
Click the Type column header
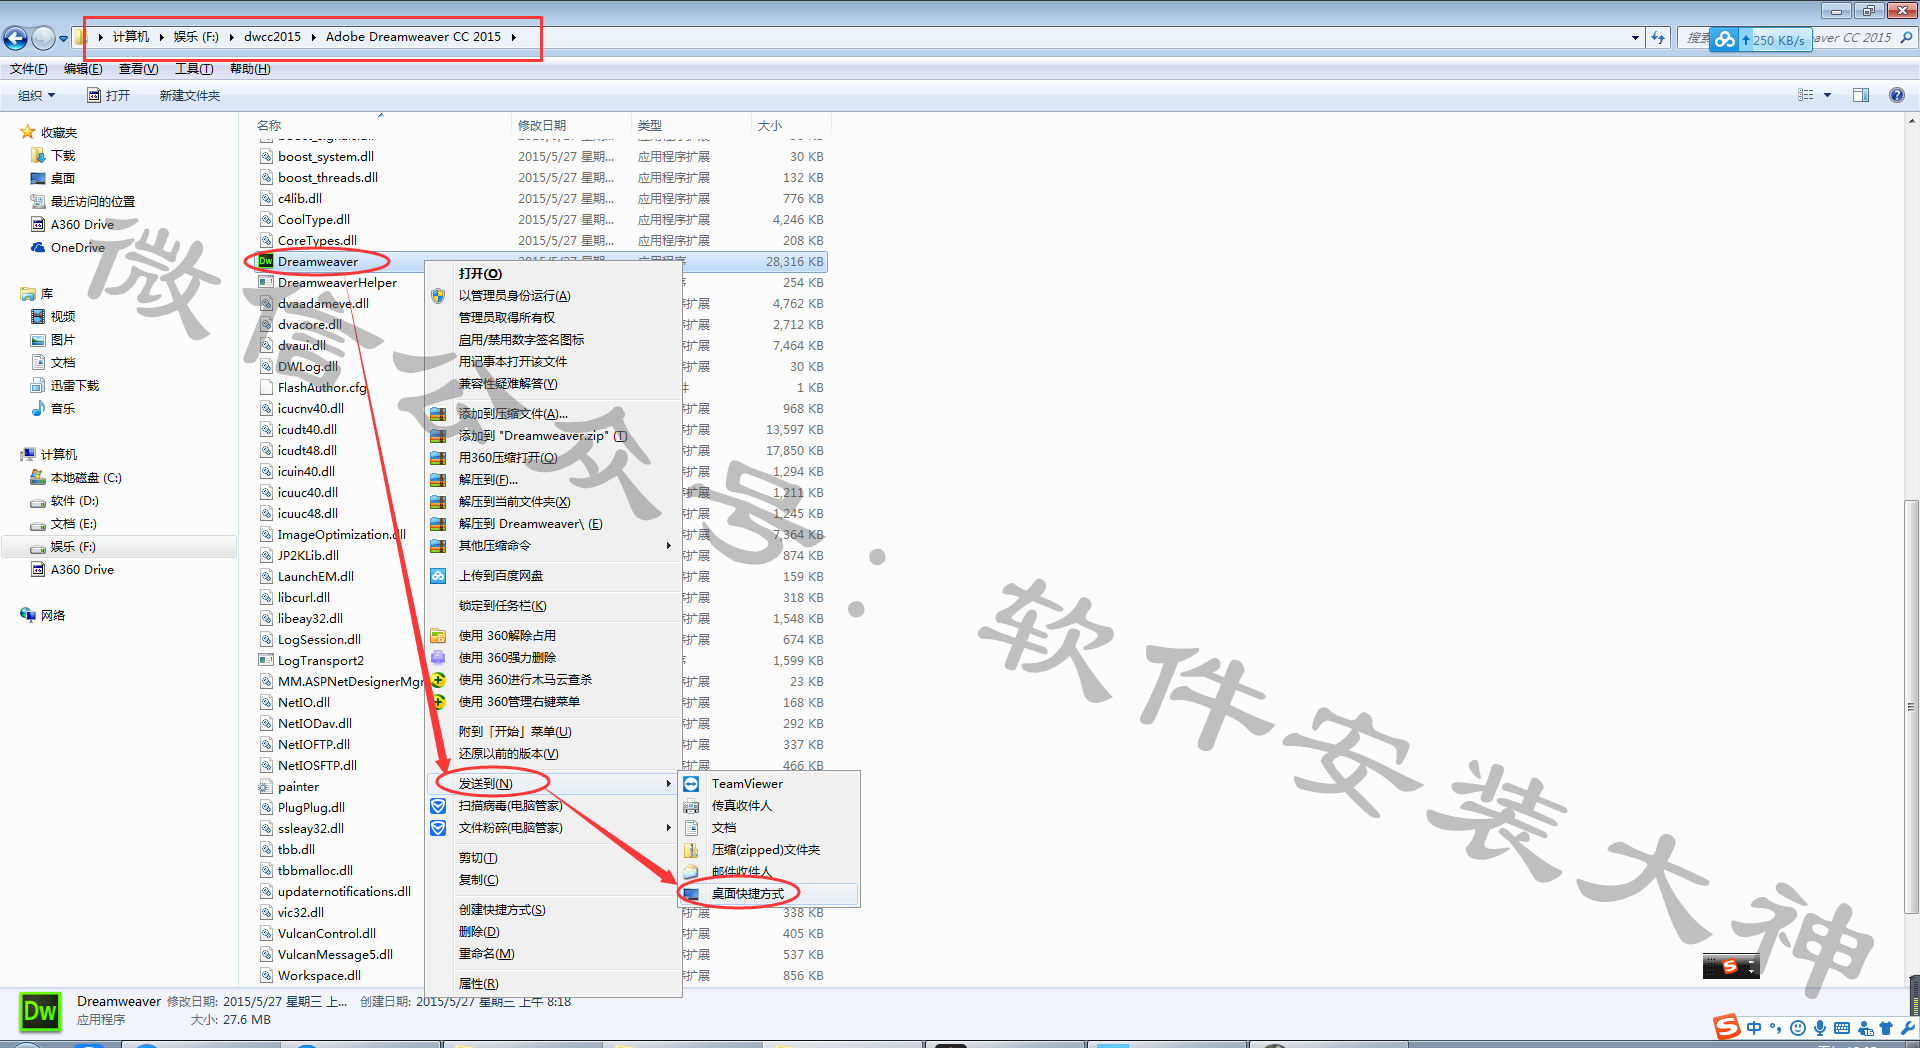tap(691, 125)
